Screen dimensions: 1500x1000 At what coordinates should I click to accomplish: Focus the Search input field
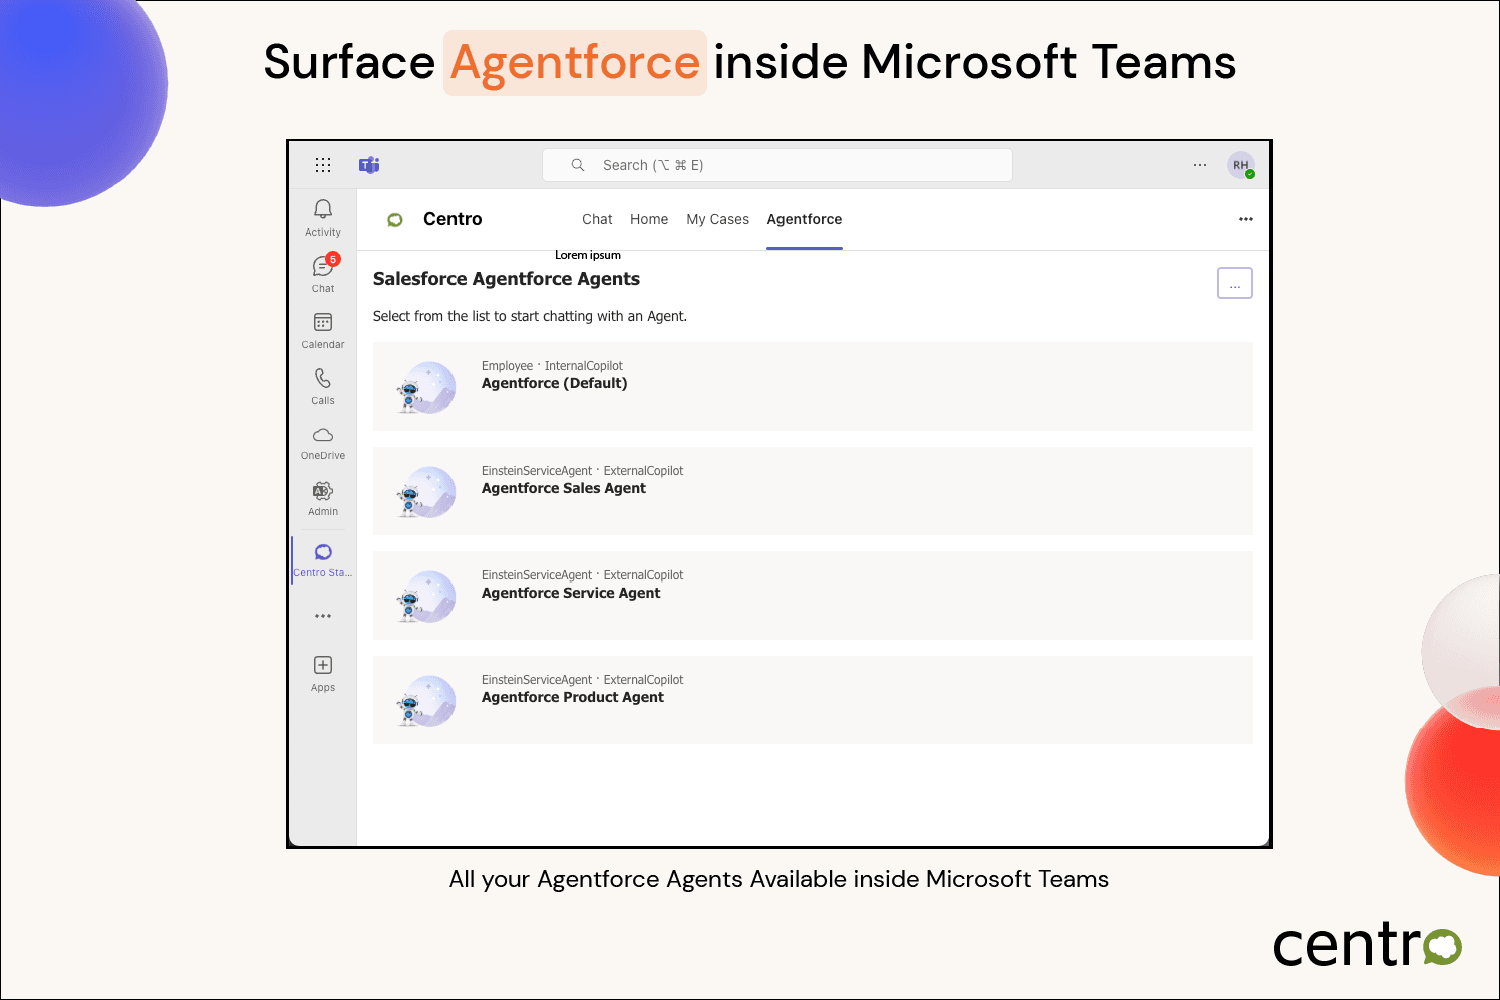click(777, 165)
